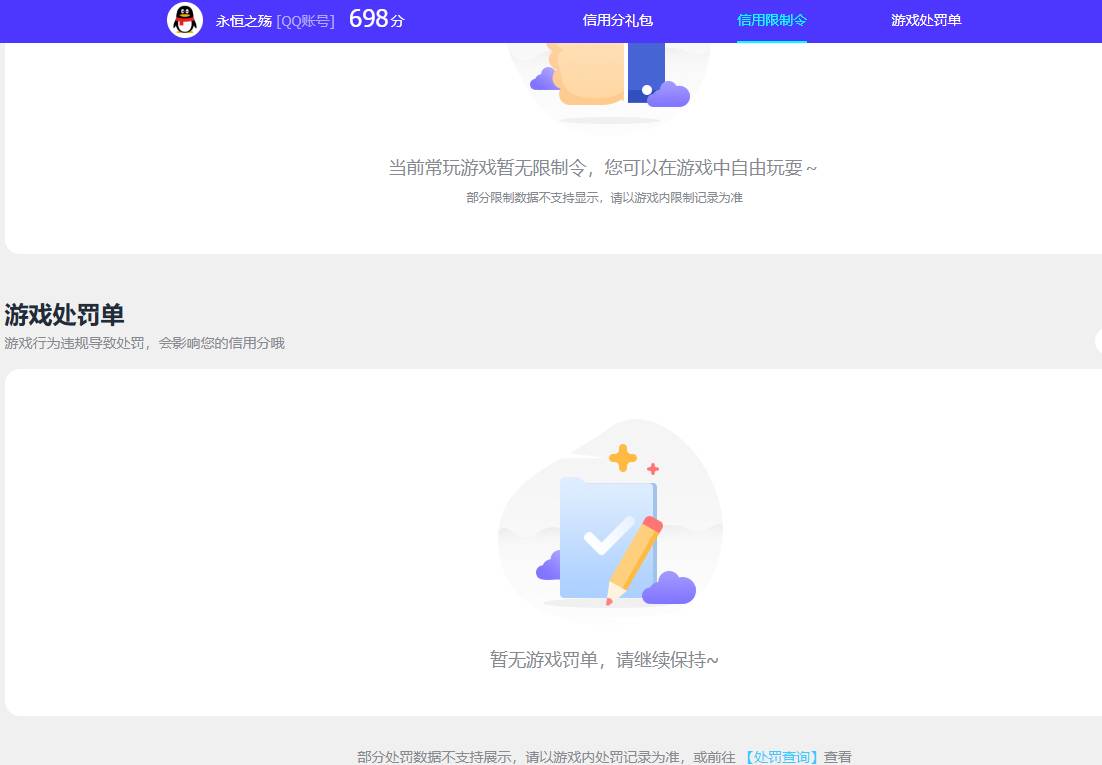Image resolution: width=1102 pixels, height=765 pixels.
Task: Open the active 信用限制令 tab
Action: (772, 20)
